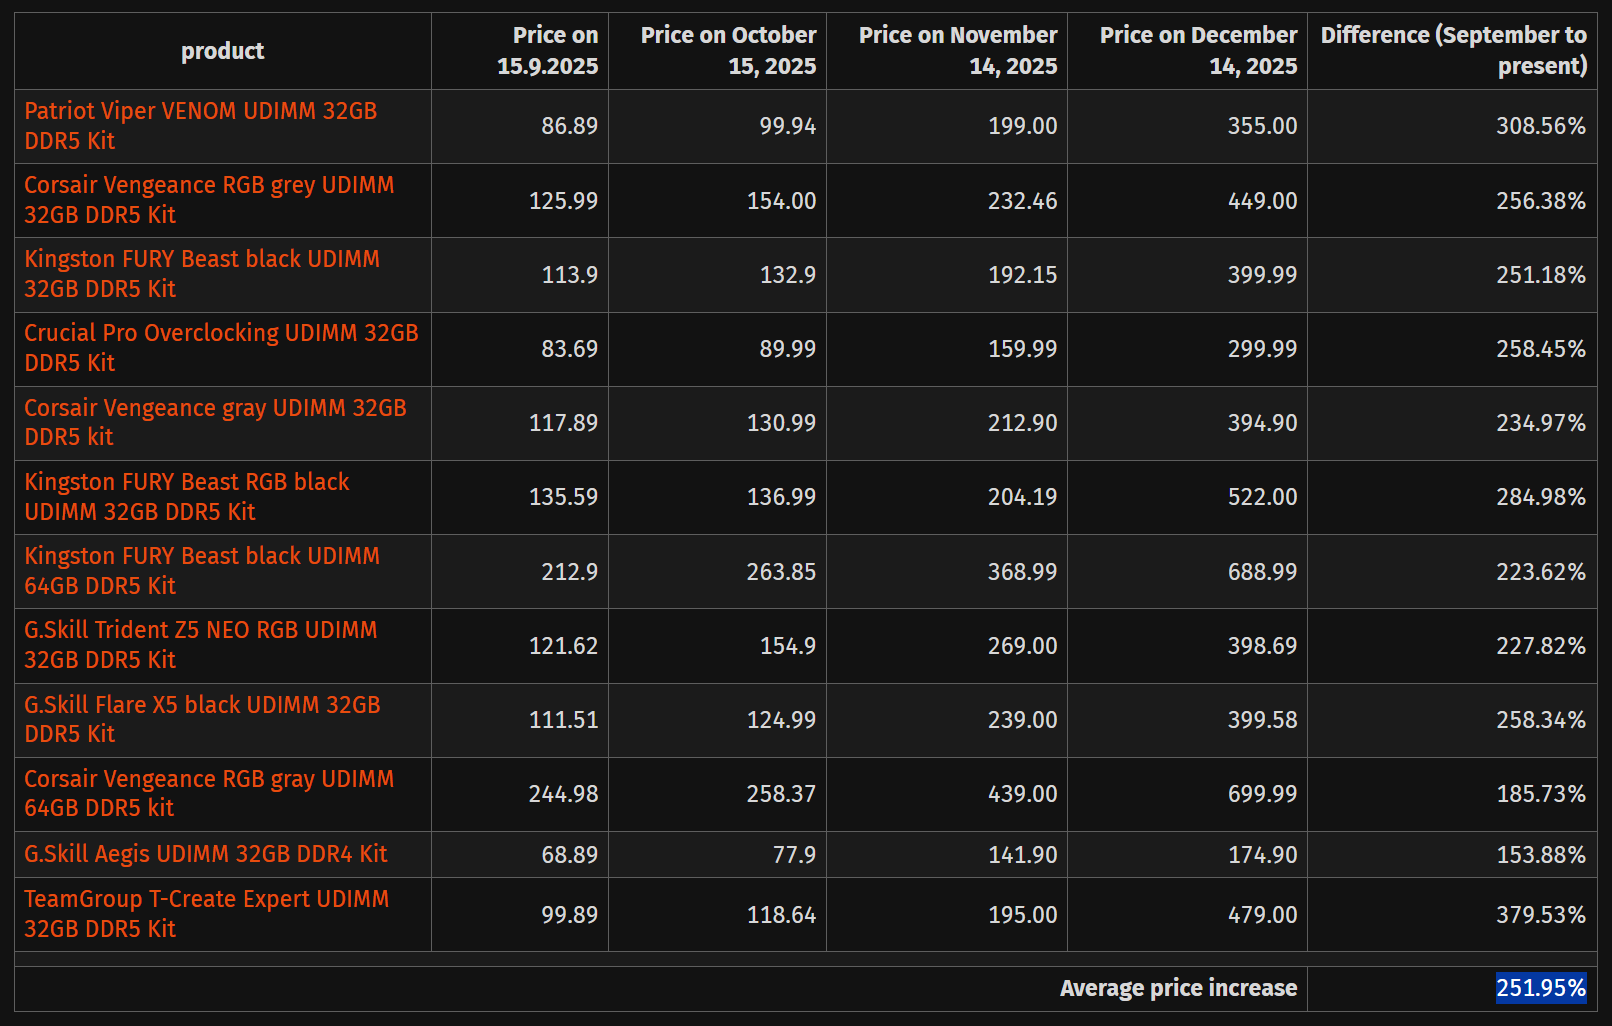Click the 'Difference (September to present)' header
The image size is (1612, 1026).
[x=1453, y=51]
